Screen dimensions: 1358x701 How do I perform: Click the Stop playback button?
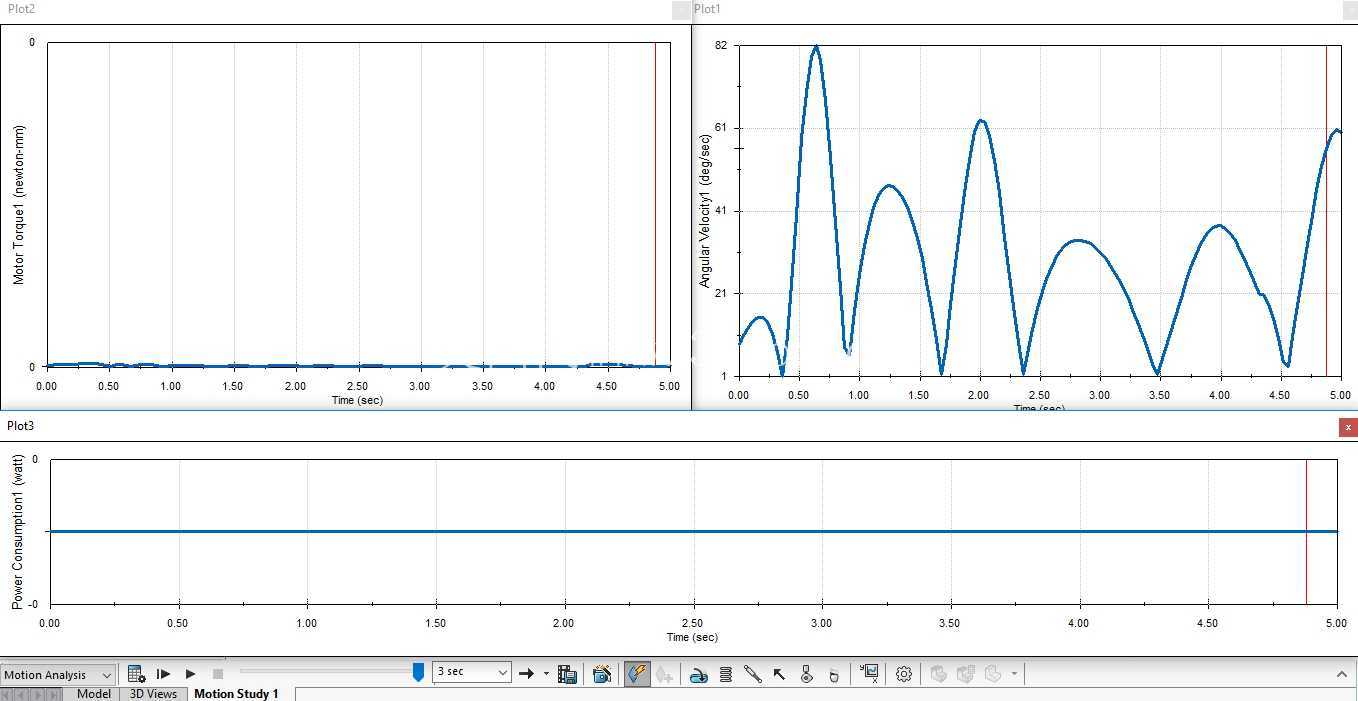point(217,674)
